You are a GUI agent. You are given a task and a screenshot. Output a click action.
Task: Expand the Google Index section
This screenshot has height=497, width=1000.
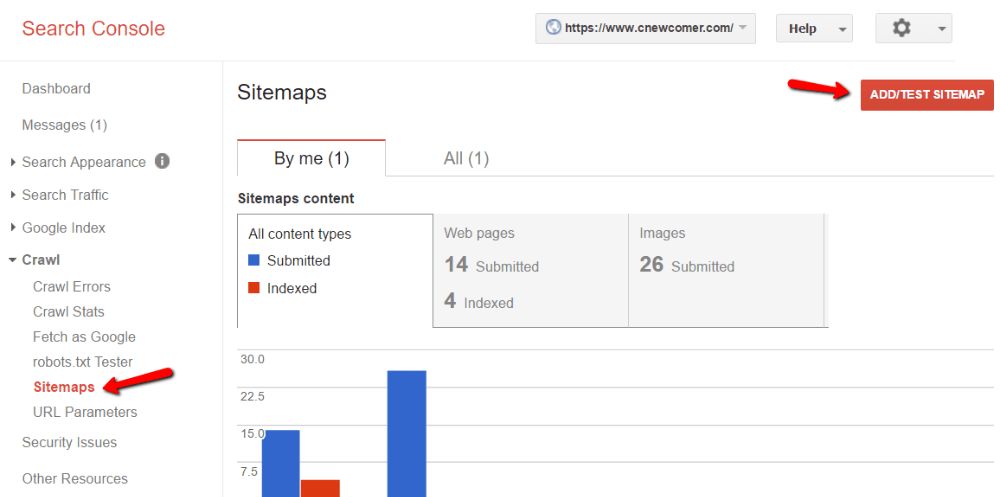tap(13, 228)
